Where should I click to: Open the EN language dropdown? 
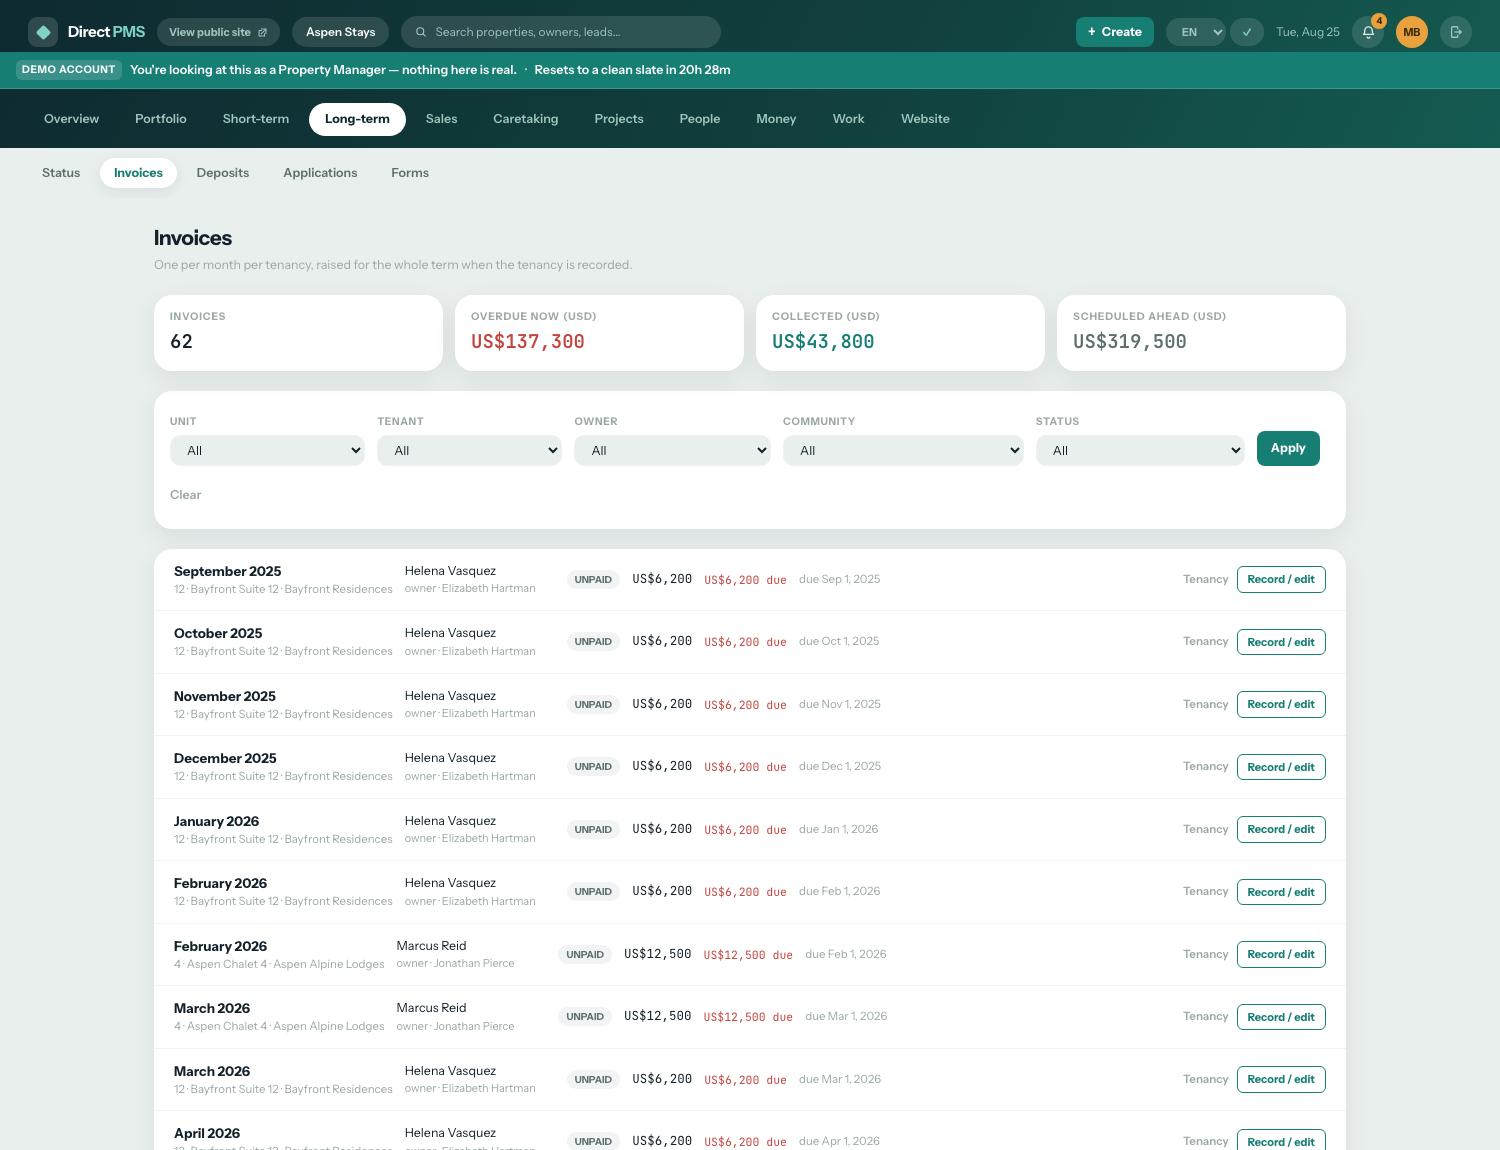[x=1197, y=32]
